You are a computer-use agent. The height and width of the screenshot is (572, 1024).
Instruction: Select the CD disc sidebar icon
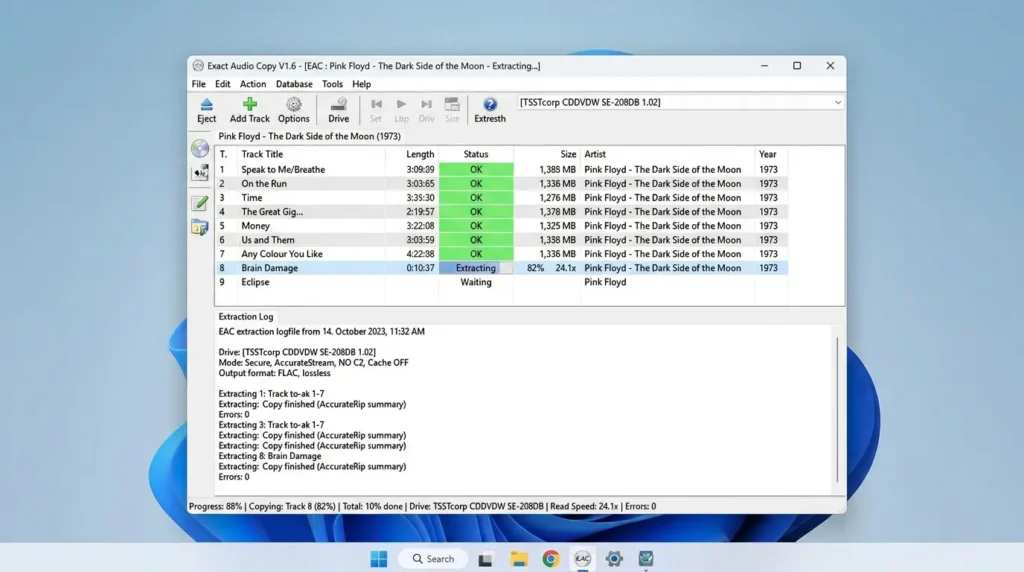(x=200, y=148)
